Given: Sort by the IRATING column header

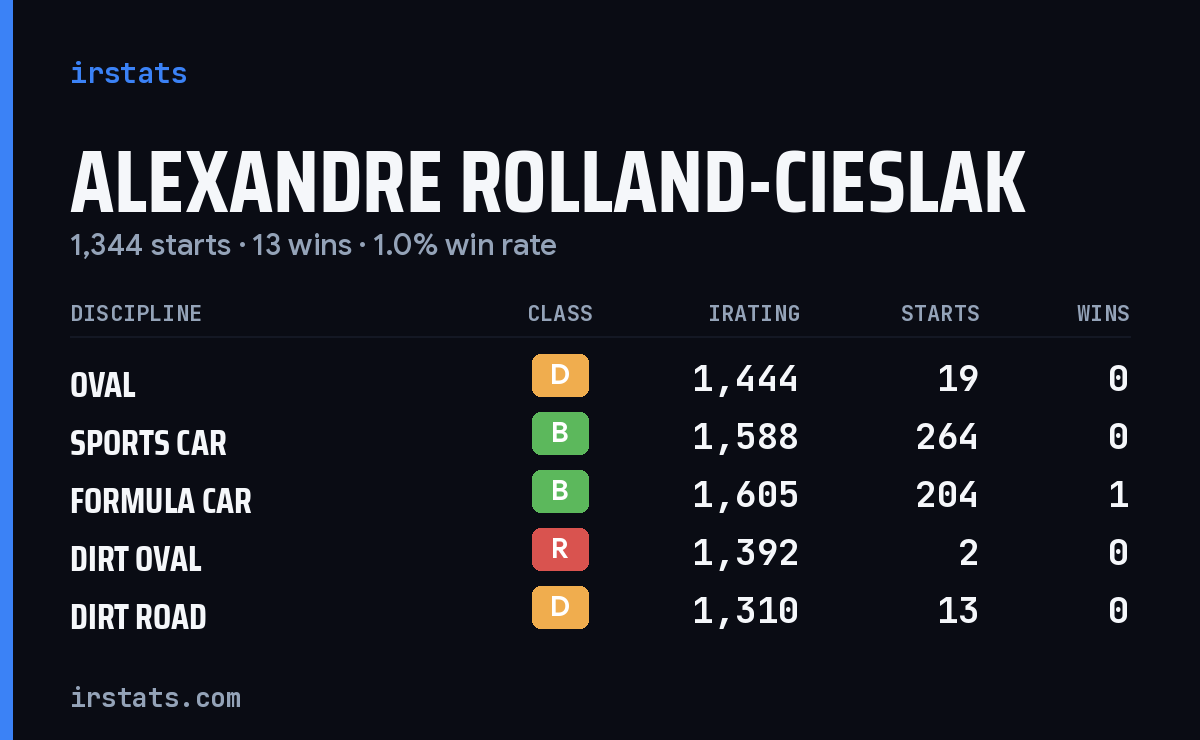Looking at the screenshot, I should coord(754,314).
